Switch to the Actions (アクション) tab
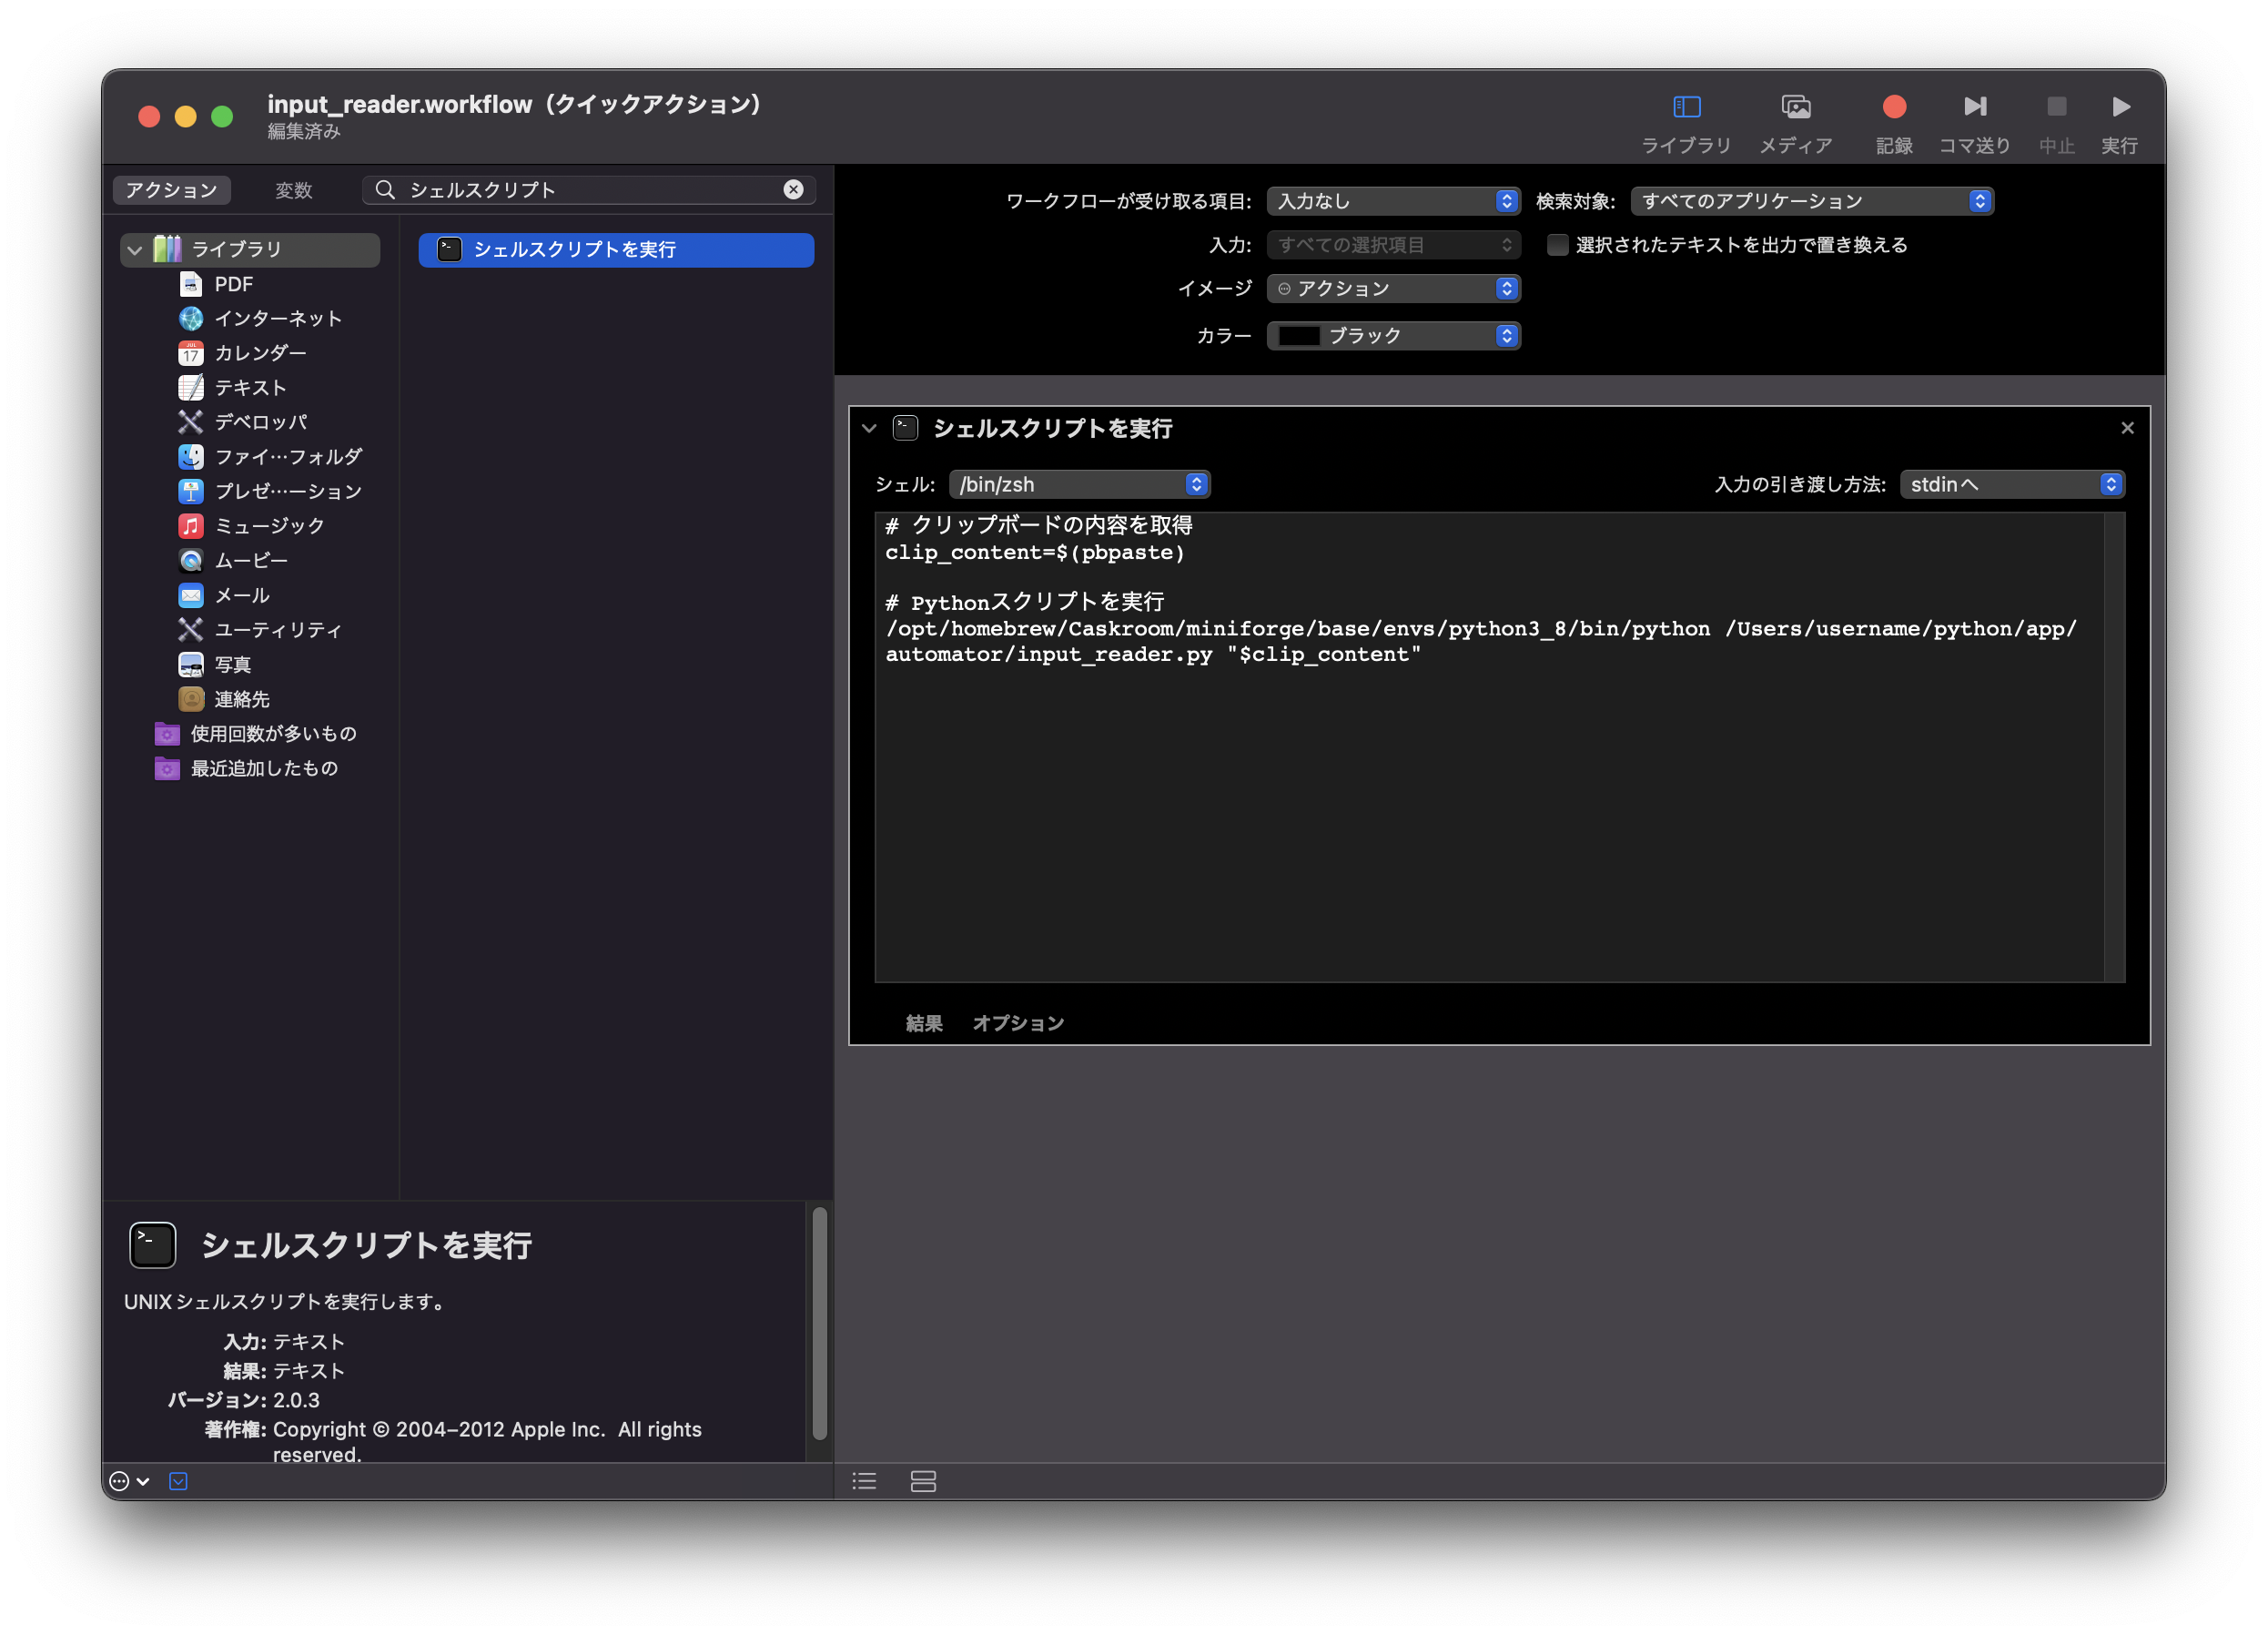 [172, 190]
